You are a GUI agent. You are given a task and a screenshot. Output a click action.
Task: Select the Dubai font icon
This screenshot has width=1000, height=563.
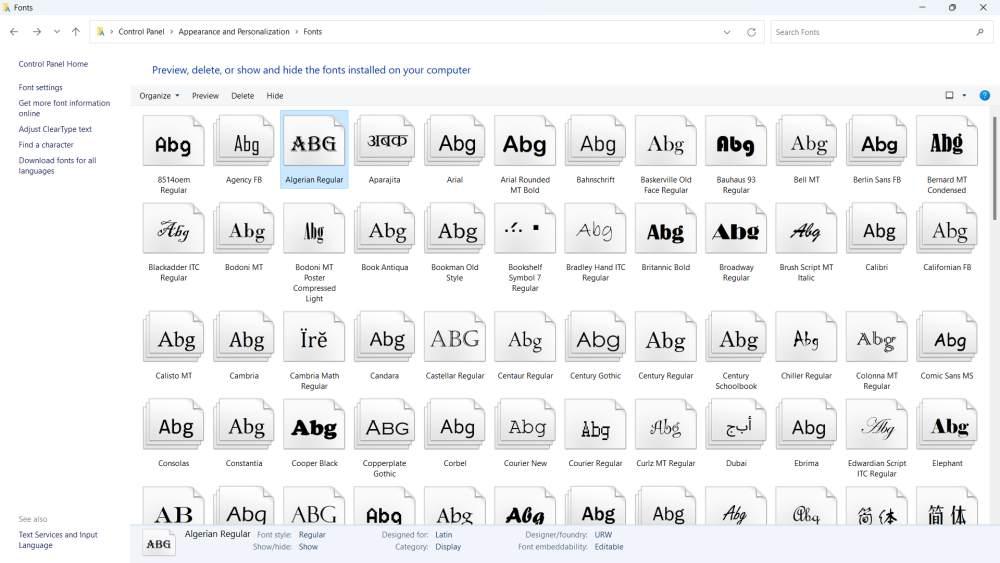(x=736, y=425)
